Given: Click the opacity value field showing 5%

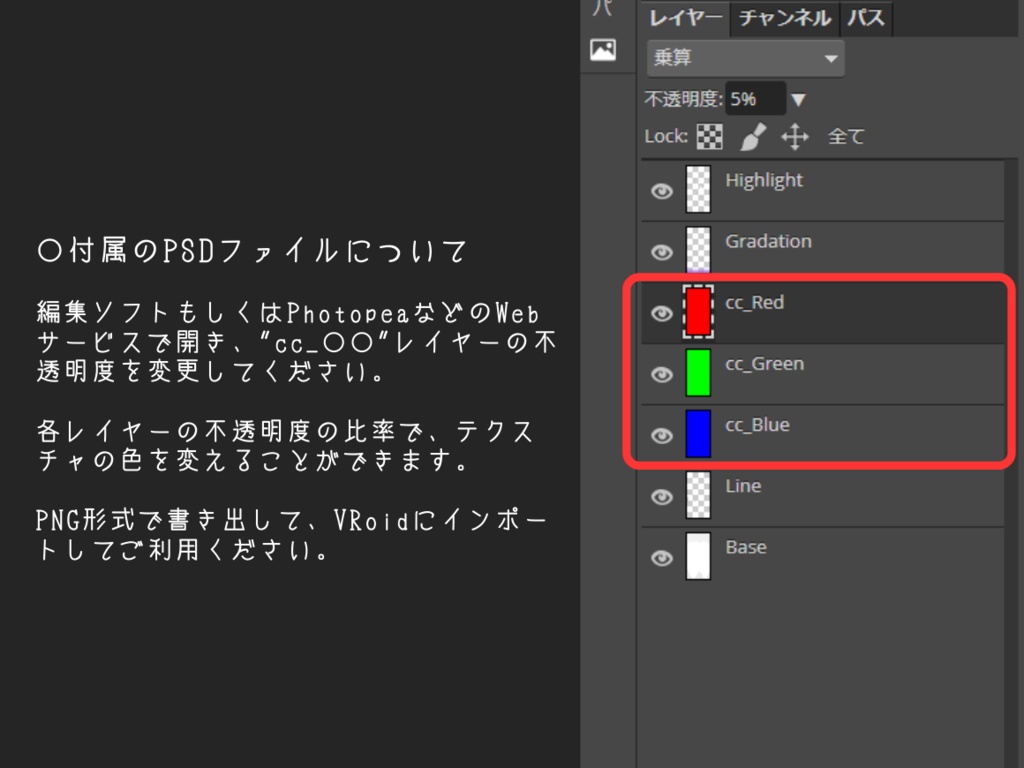Looking at the screenshot, I should (756, 98).
